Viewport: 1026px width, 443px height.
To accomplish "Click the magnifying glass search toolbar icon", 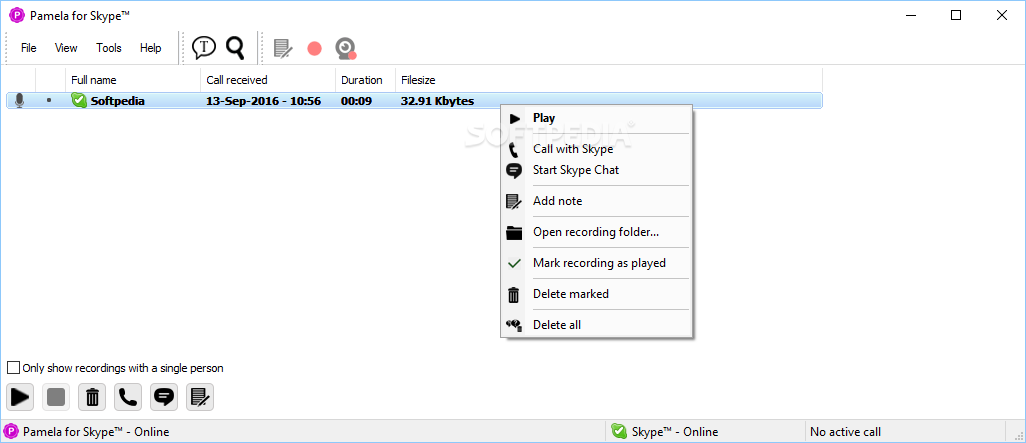I will [x=235, y=47].
